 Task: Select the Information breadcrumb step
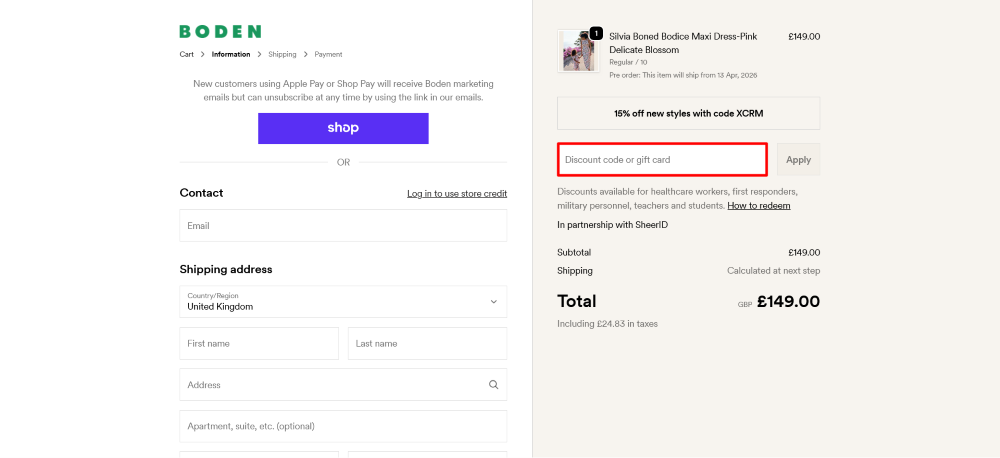pos(231,54)
